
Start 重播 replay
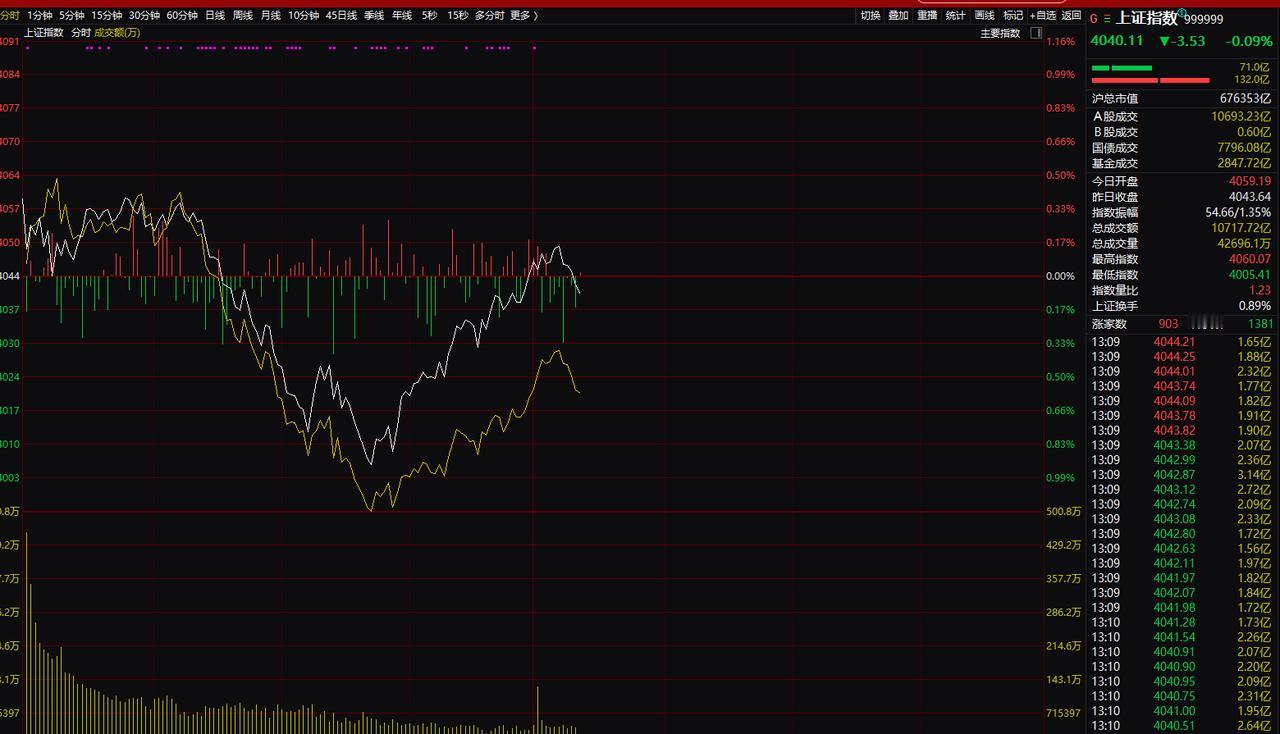coord(928,15)
